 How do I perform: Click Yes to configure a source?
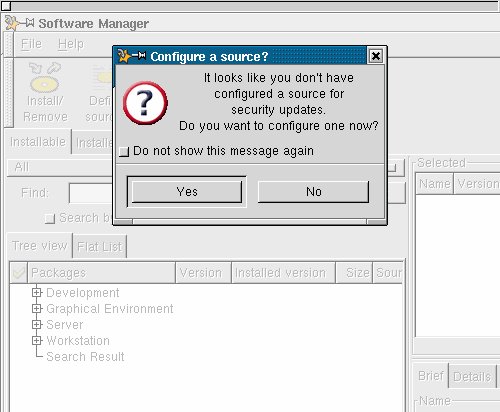click(x=187, y=192)
